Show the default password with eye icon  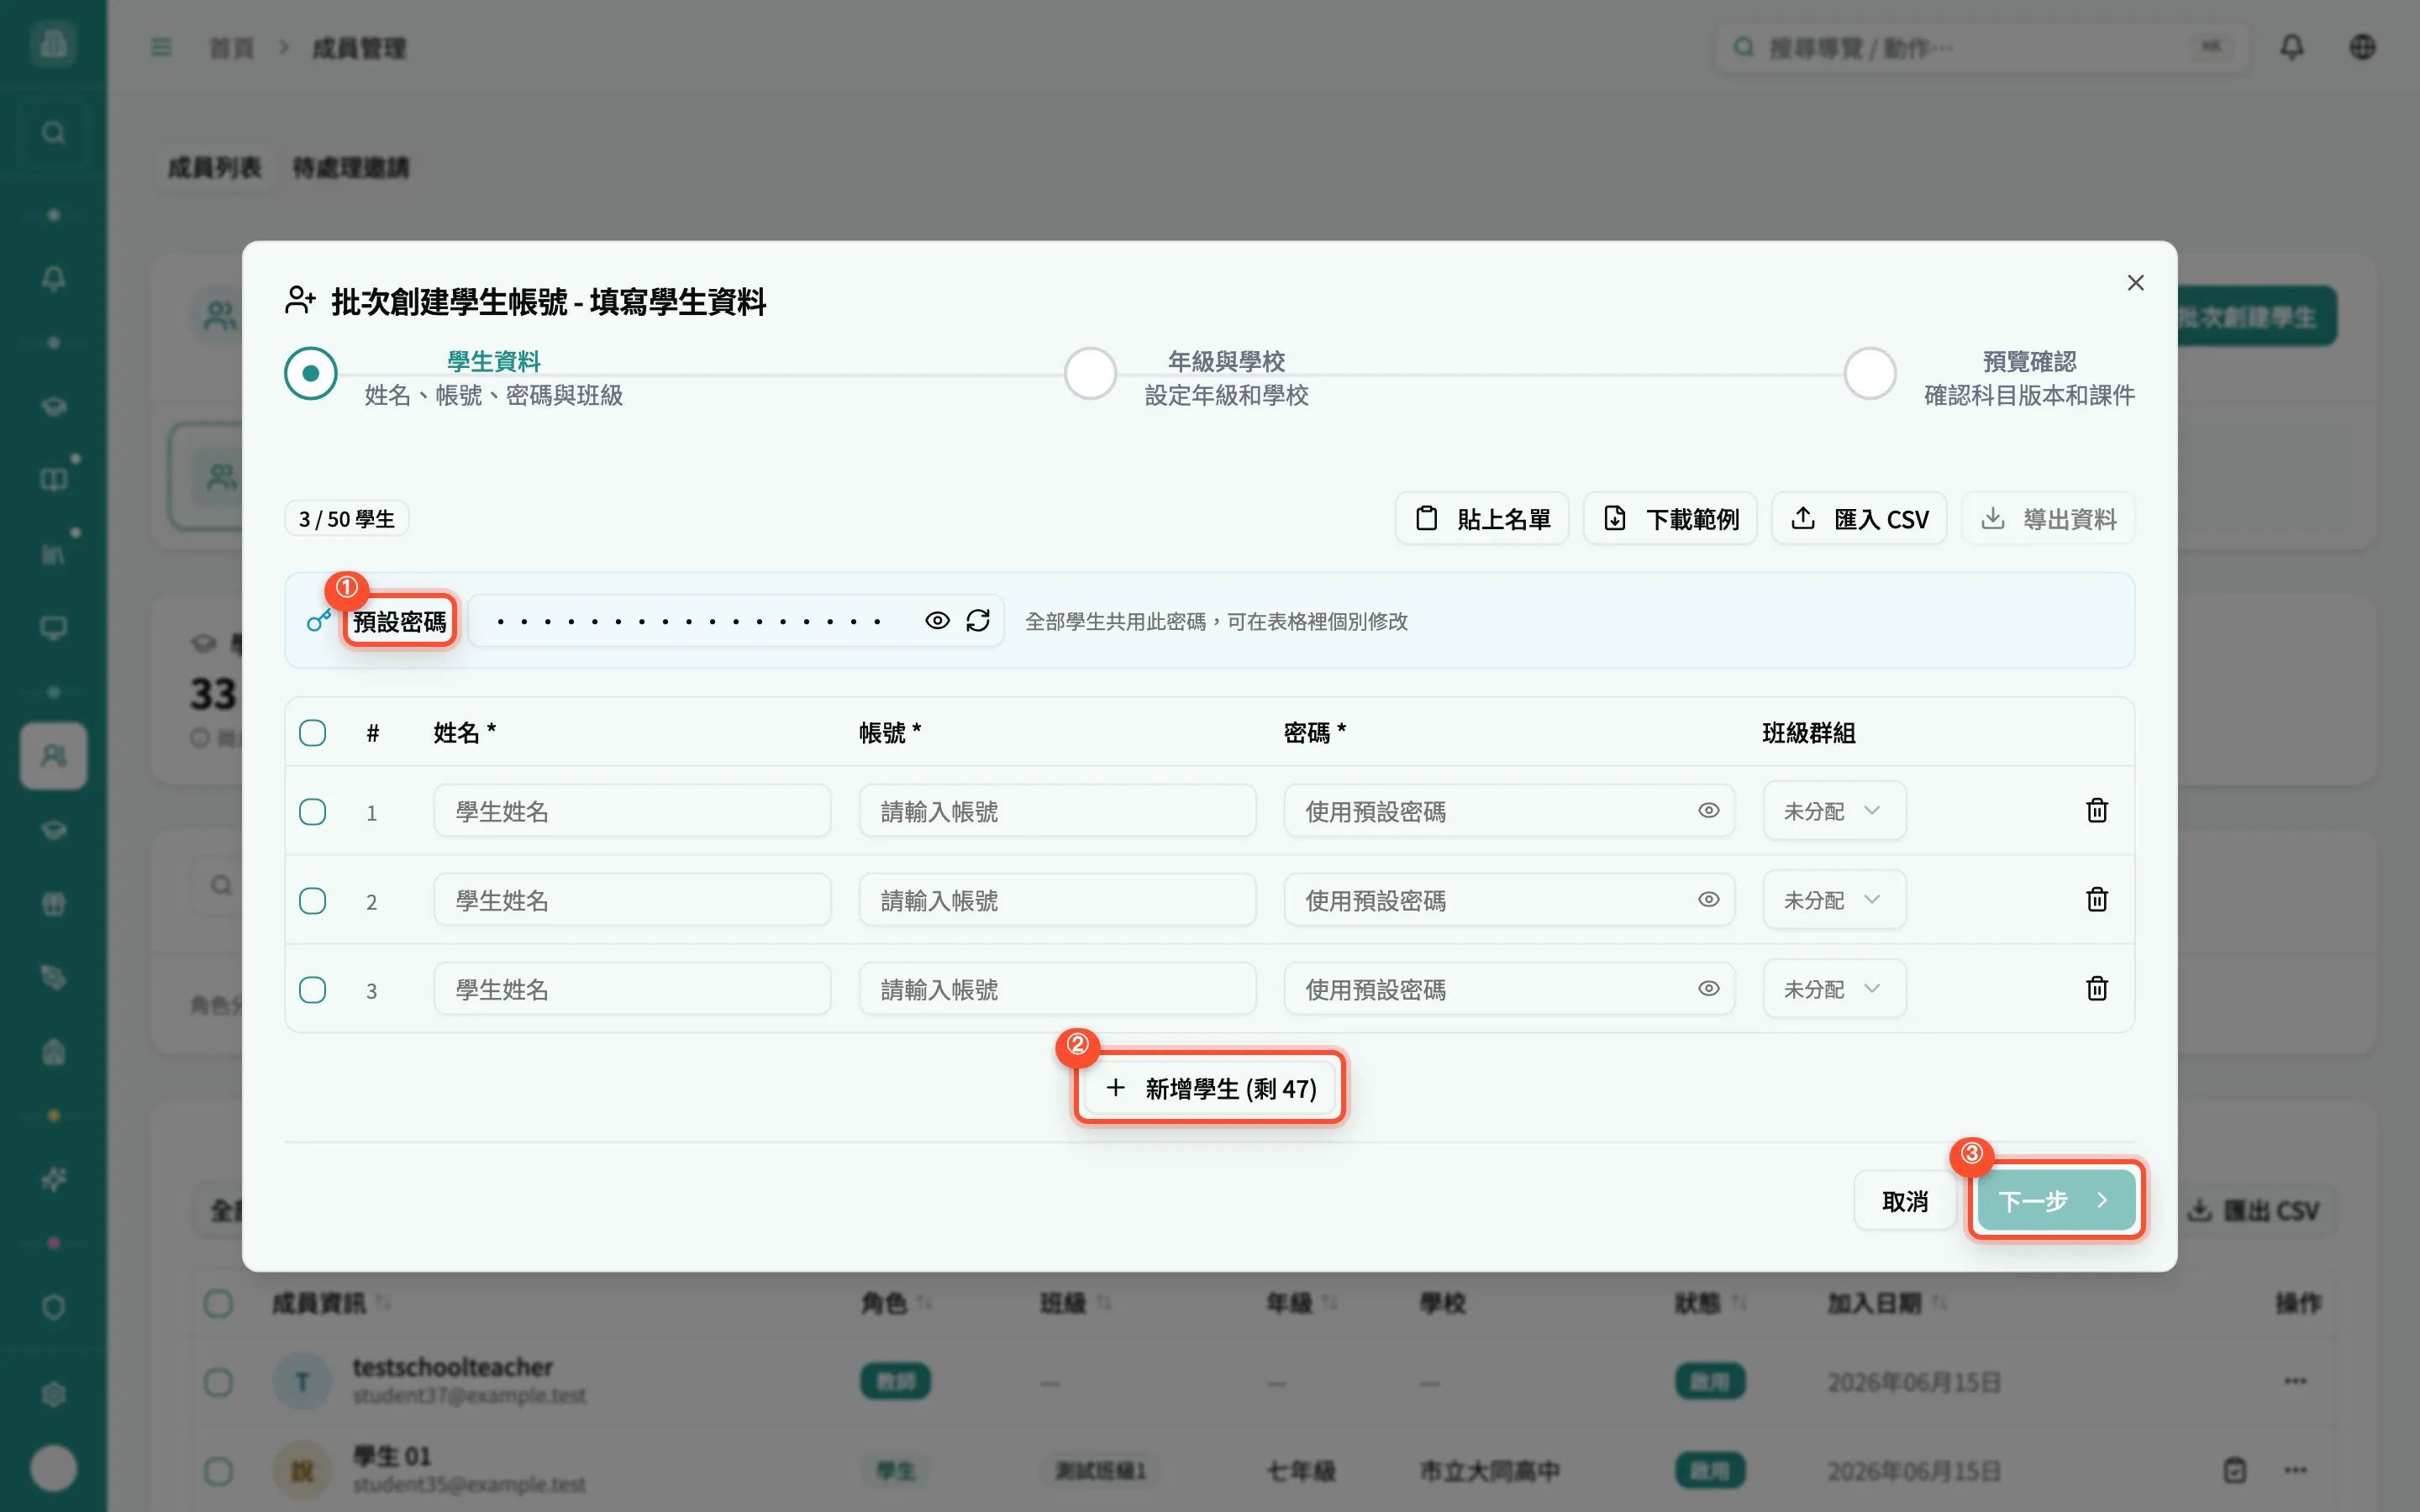[937, 621]
